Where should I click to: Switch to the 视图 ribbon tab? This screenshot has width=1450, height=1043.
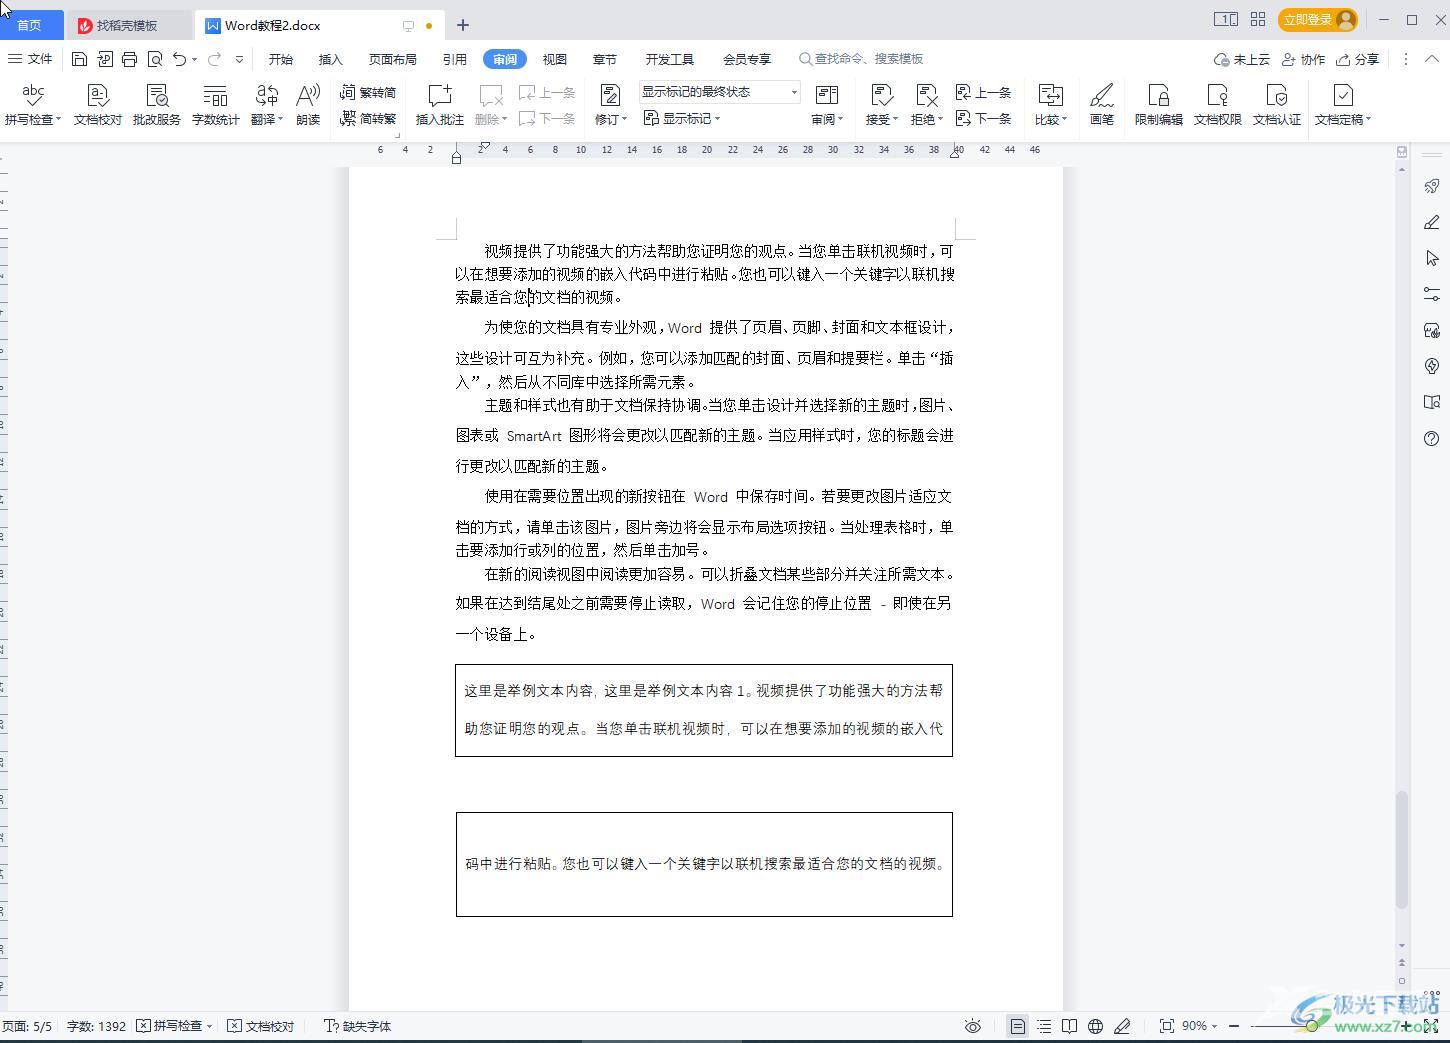click(x=555, y=59)
